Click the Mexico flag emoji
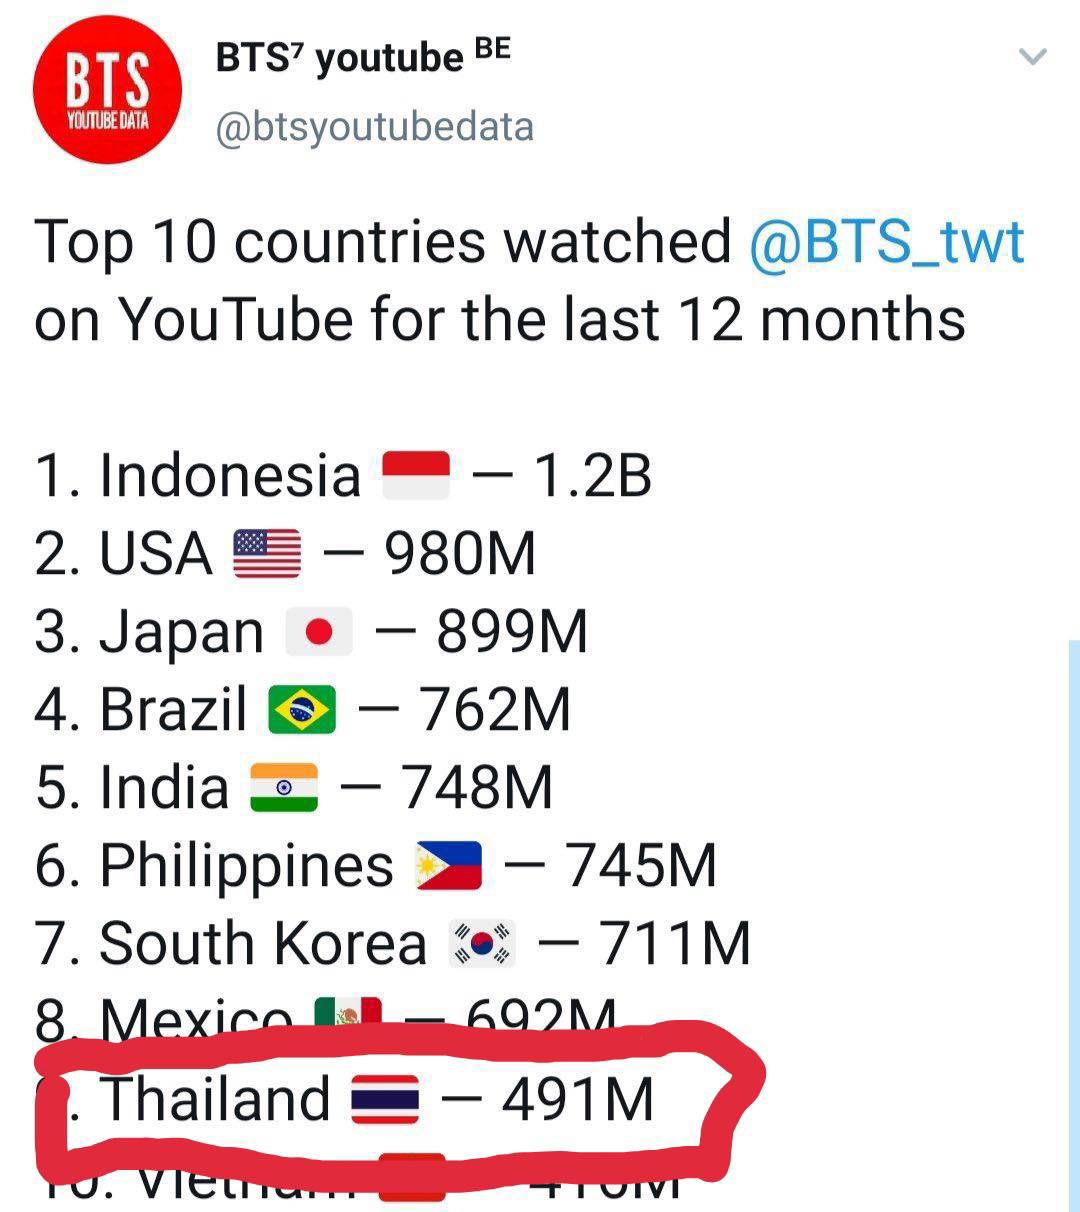The height and width of the screenshot is (1212, 1080). (x=348, y=1013)
